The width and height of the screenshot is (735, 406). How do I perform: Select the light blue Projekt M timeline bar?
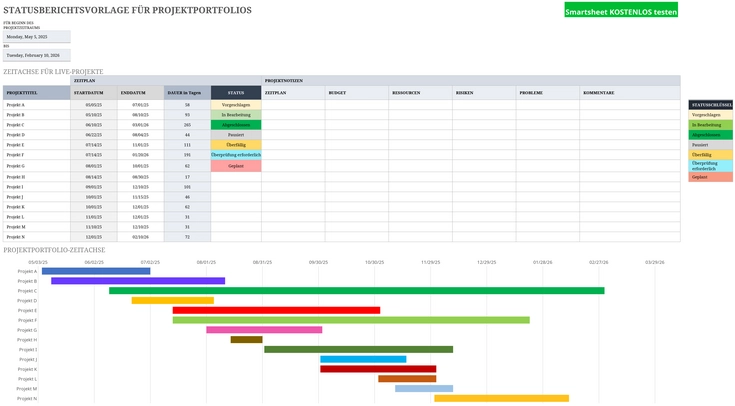(x=424, y=389)
